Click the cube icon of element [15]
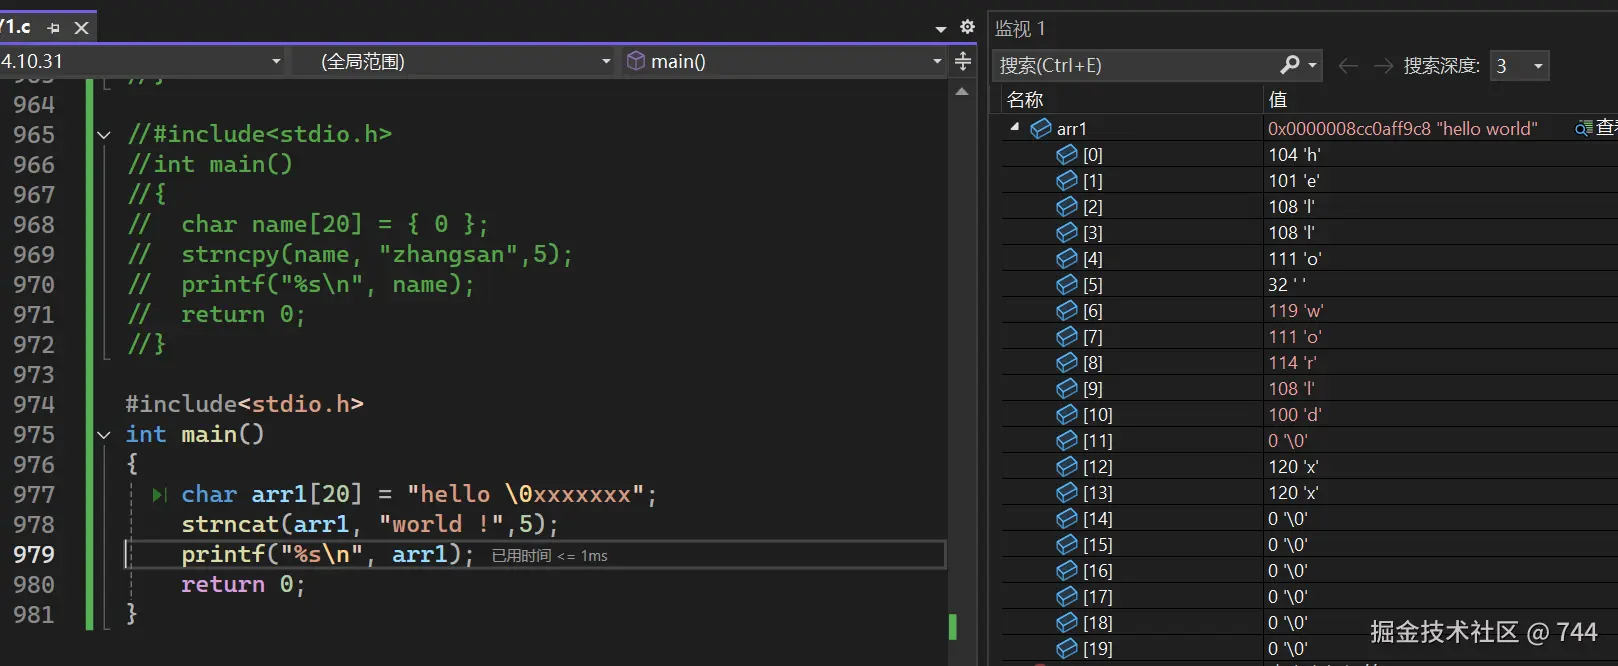 1067,544
